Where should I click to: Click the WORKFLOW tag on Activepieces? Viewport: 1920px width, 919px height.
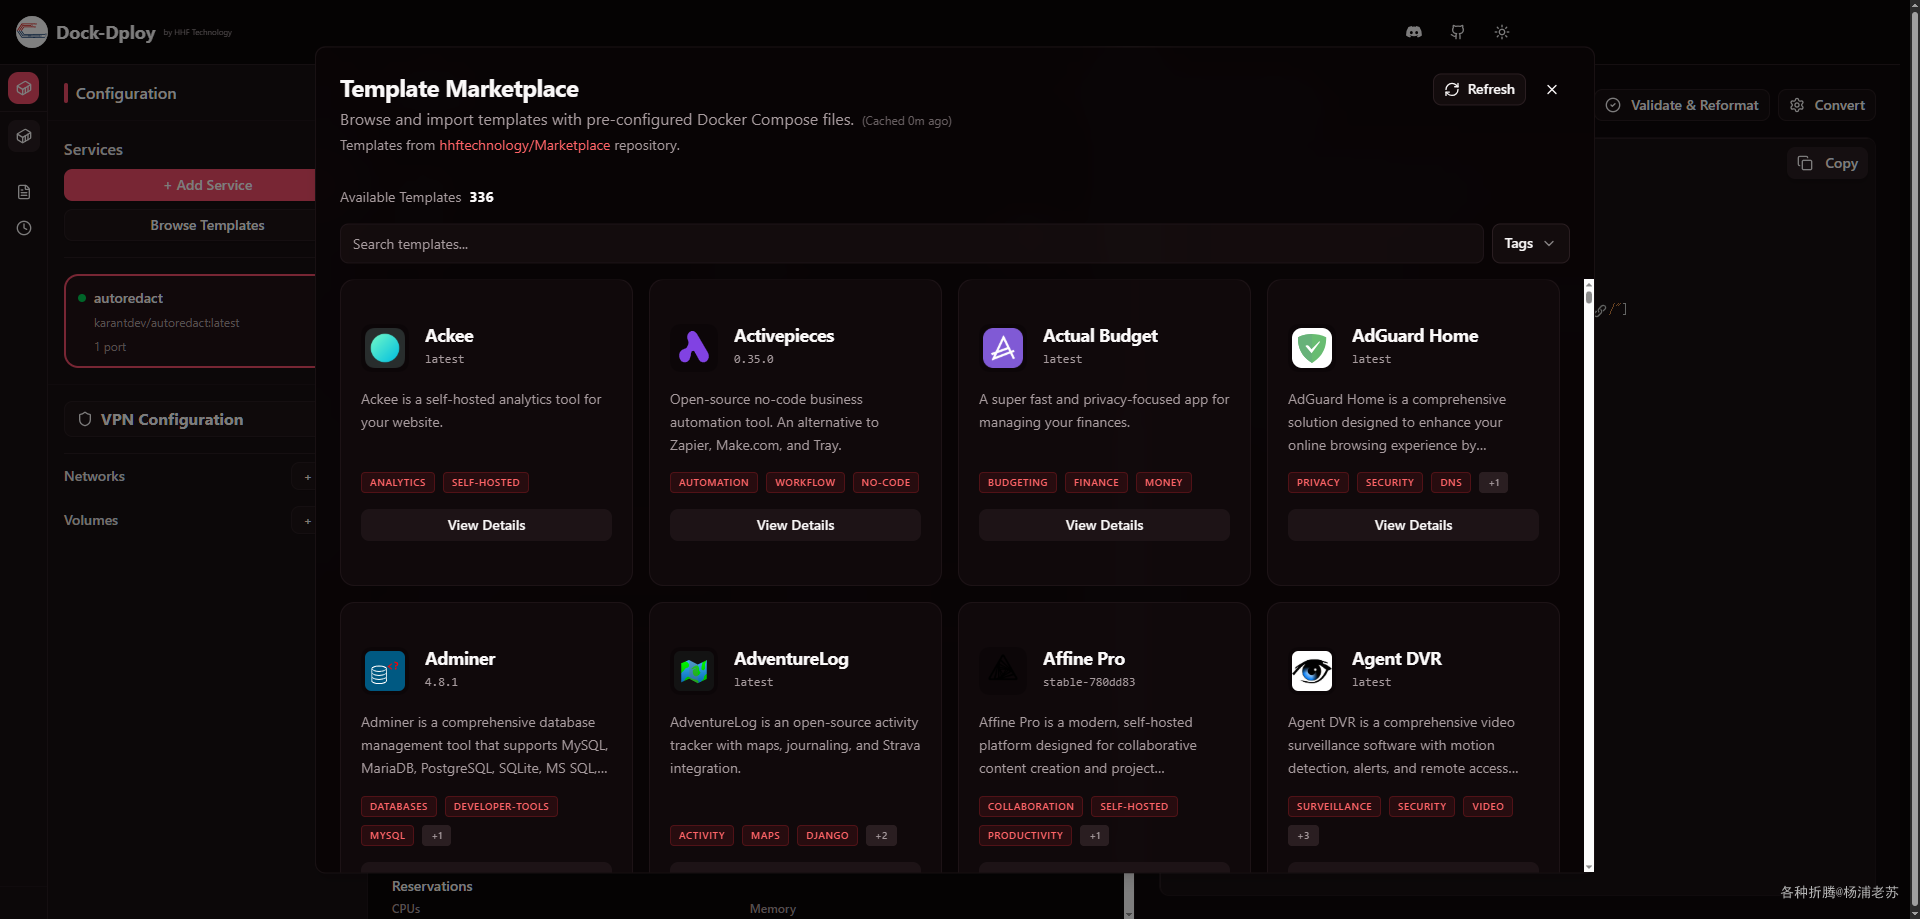pyautogui.click(x=805, y=482)
